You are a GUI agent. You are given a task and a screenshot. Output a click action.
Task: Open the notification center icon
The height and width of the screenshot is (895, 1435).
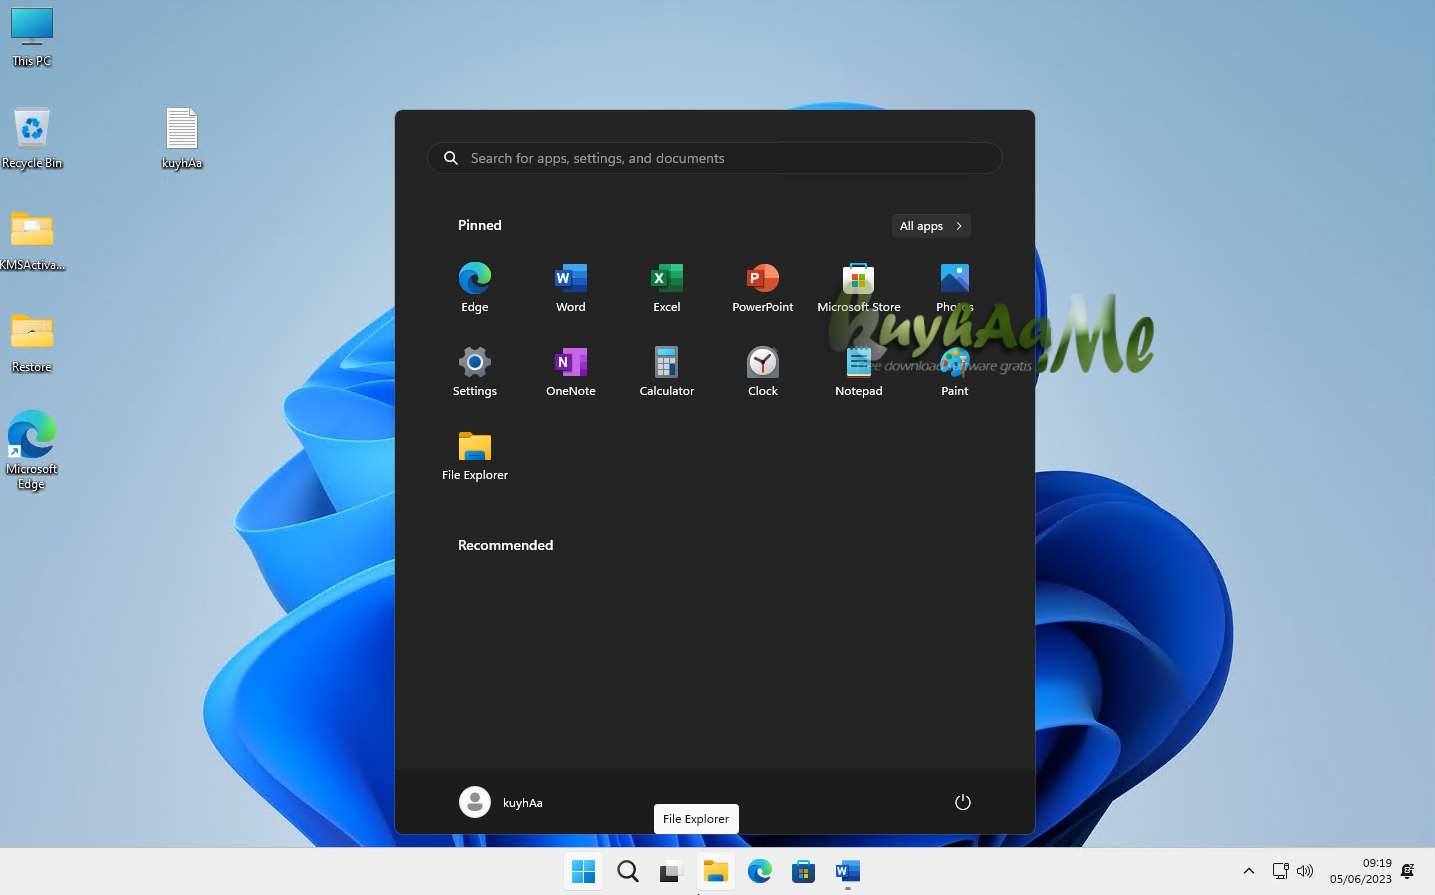point(1408,871)
